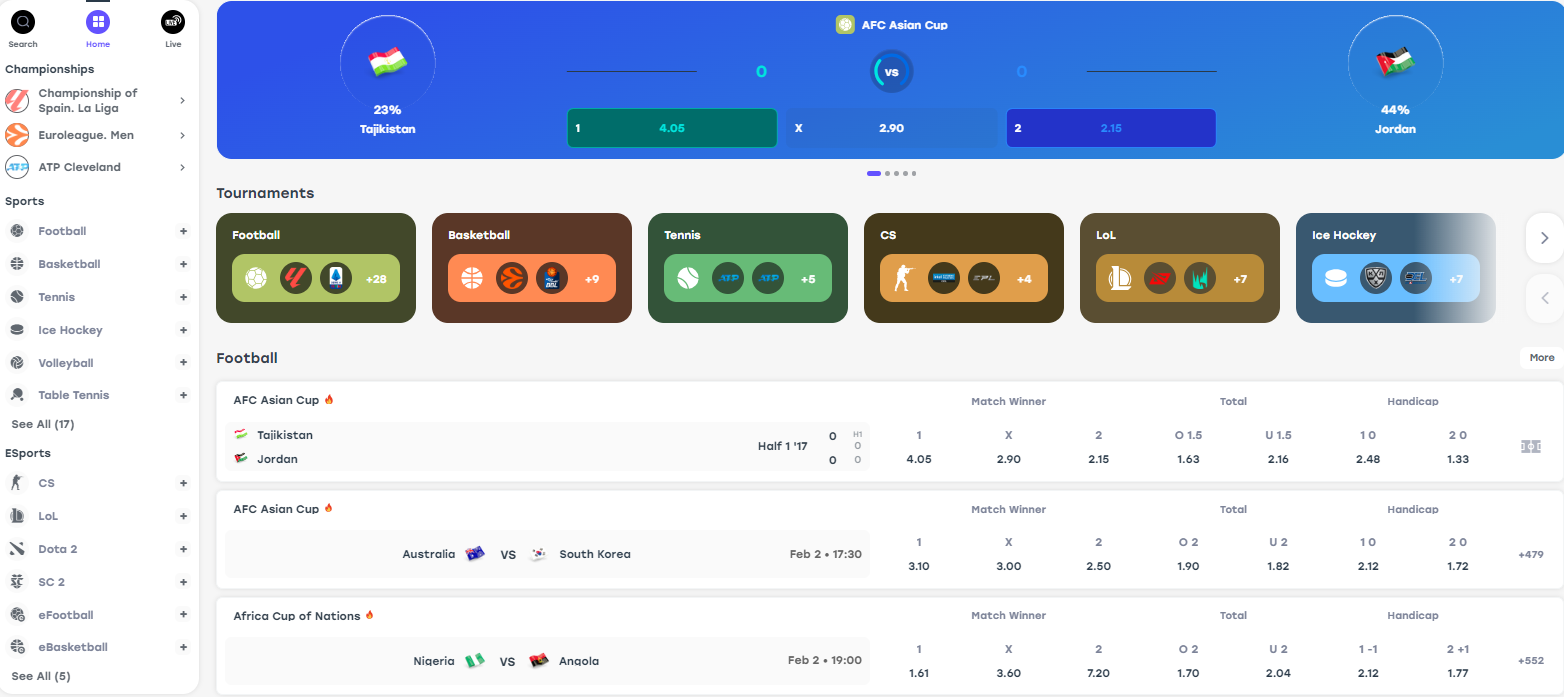Click See All (17) sports link

(x=43, y=424)
